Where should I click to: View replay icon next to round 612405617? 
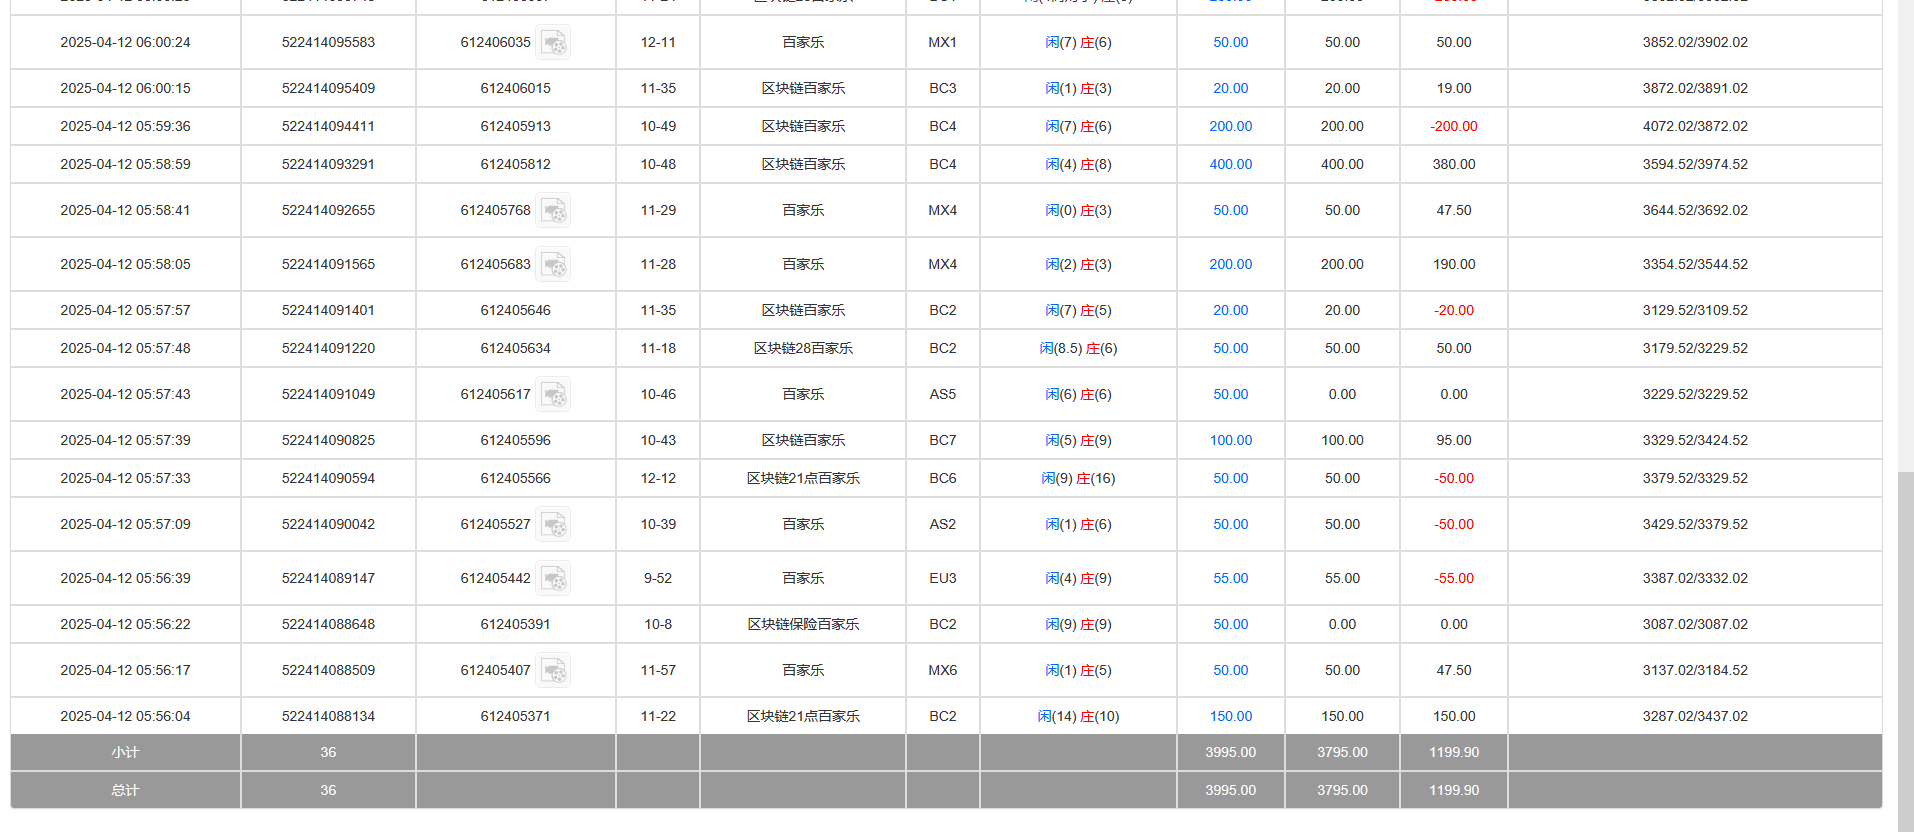(x=553, y=395)
